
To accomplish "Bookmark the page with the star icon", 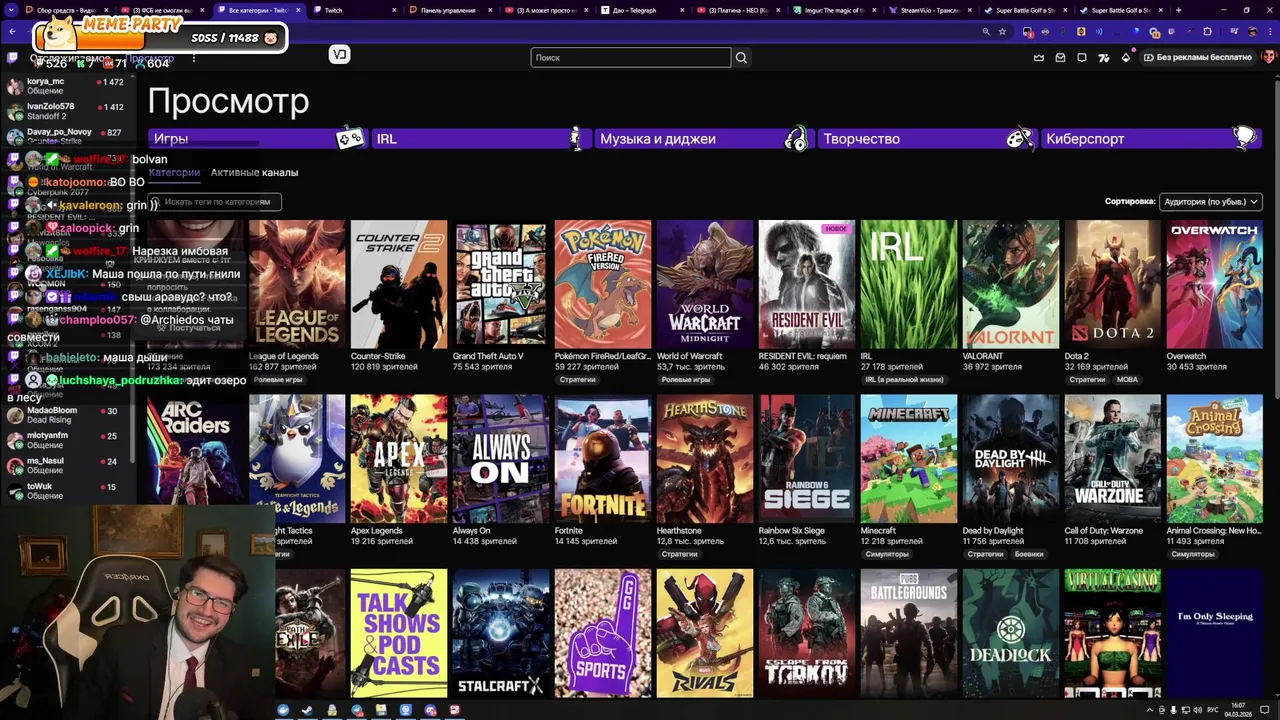I will pos(1002,32).
